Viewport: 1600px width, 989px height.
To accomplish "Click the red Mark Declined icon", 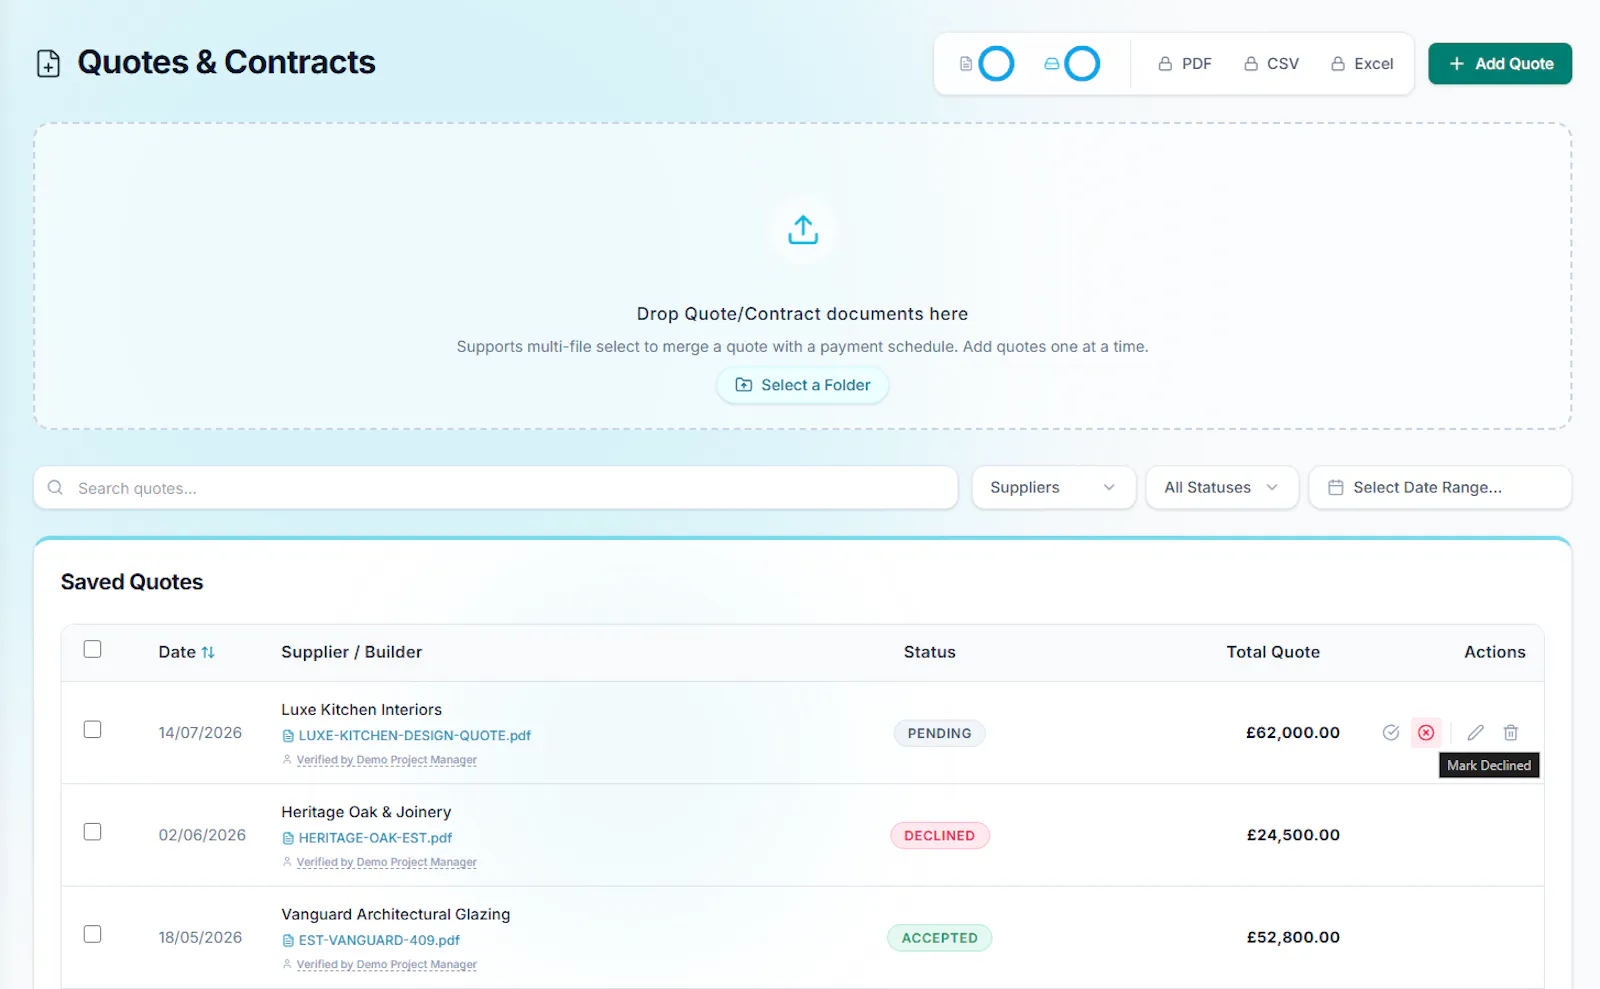I will click(x=1426, y=733).
